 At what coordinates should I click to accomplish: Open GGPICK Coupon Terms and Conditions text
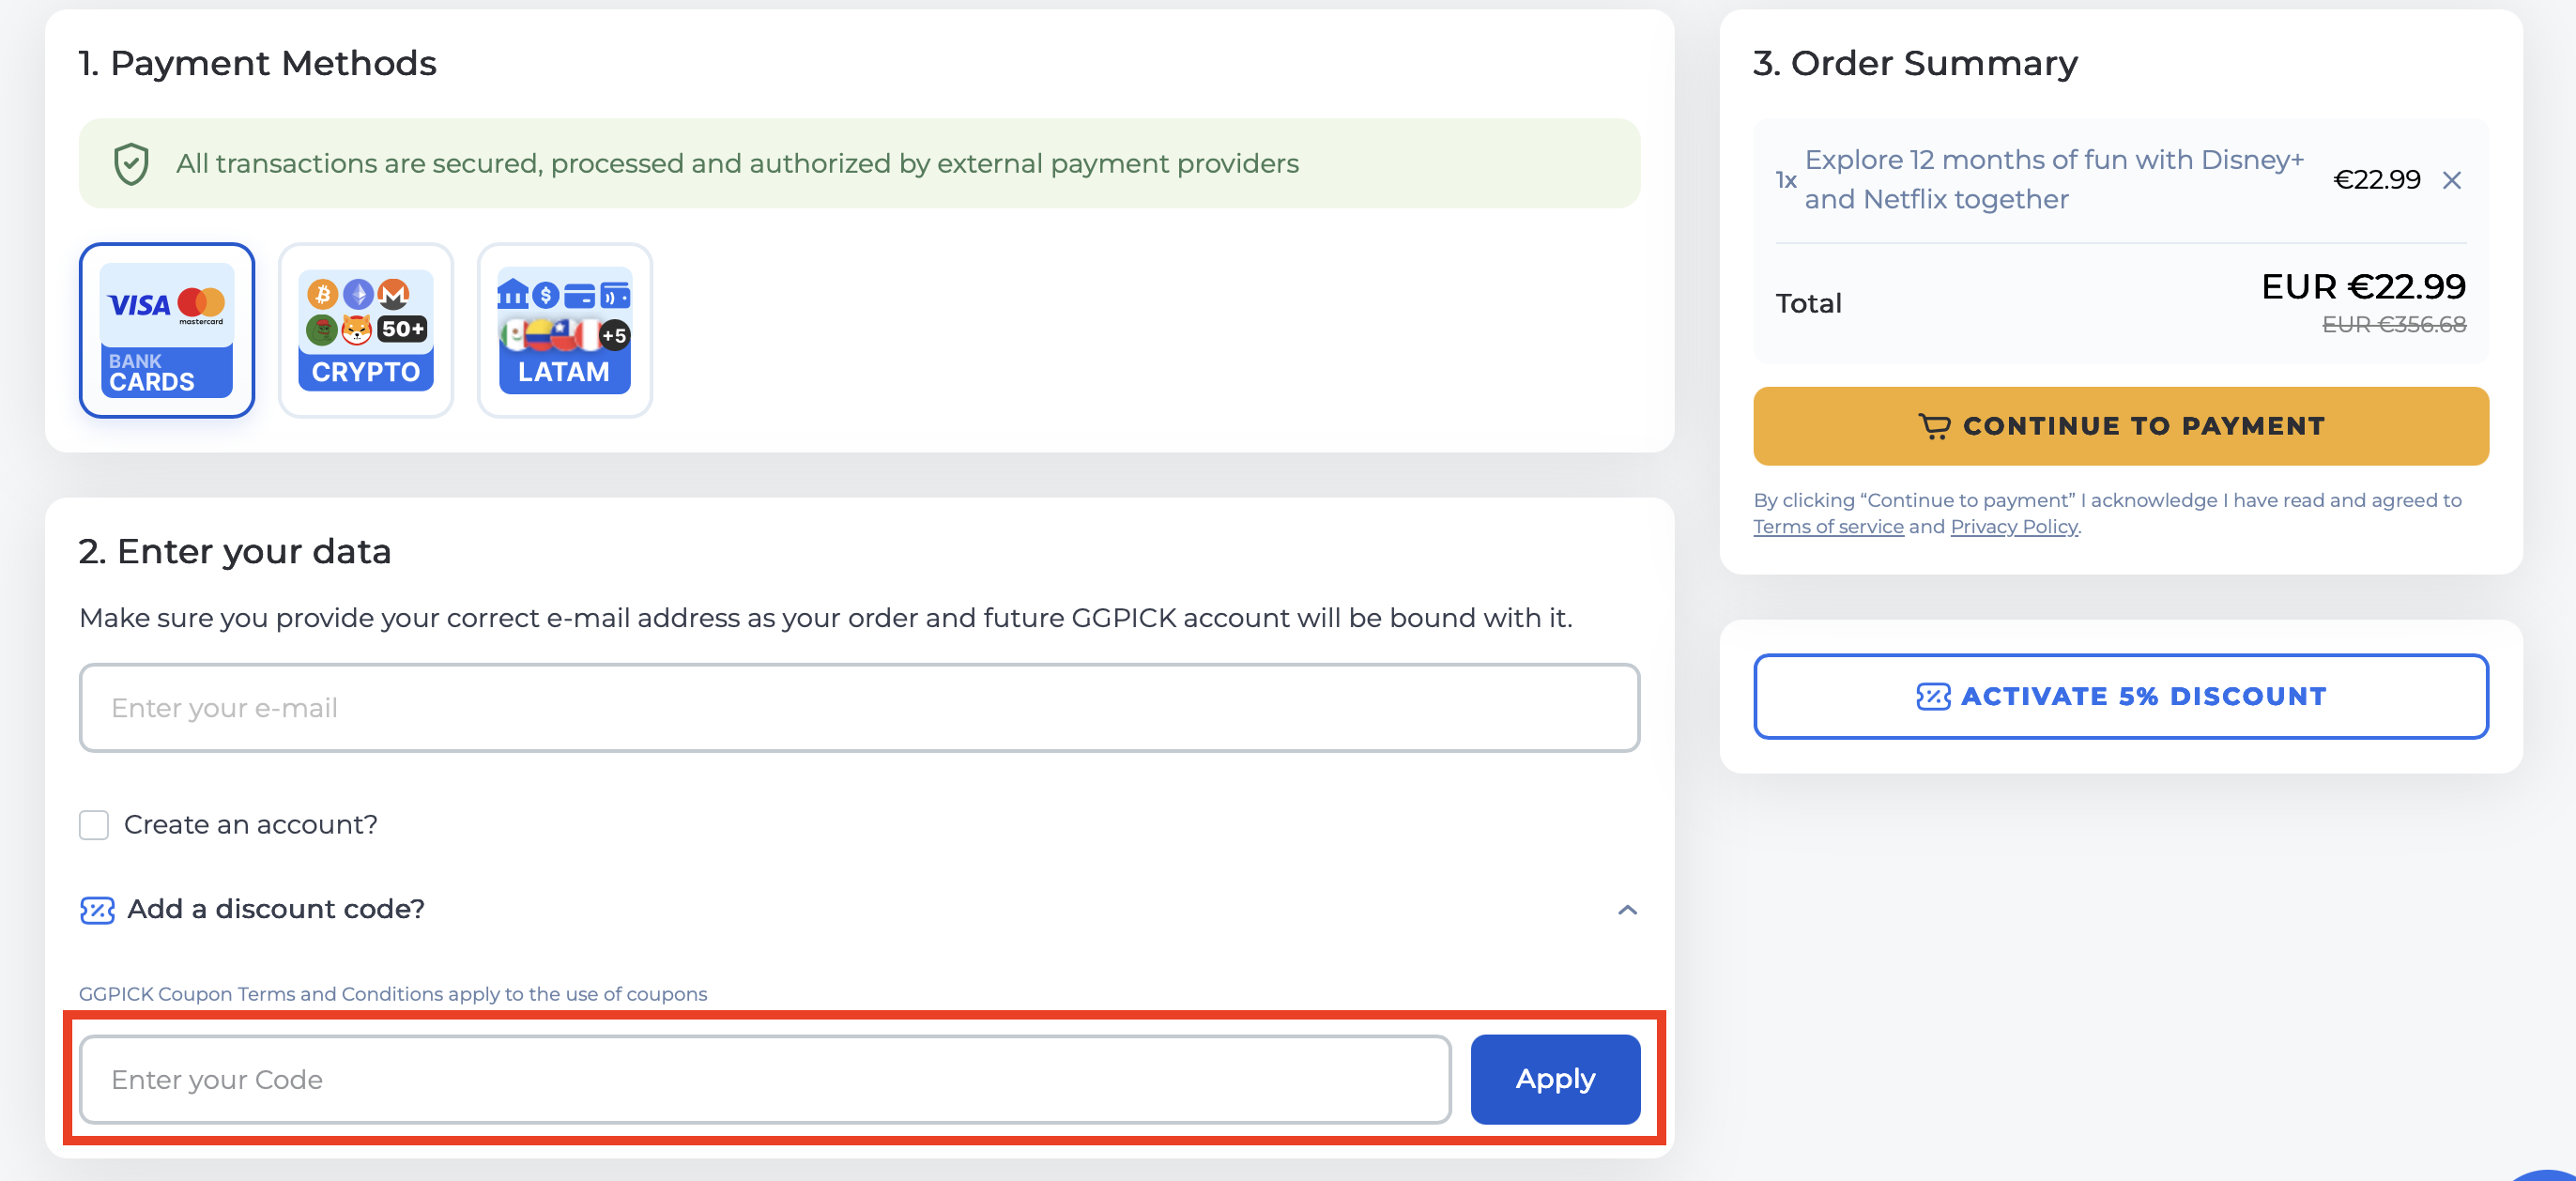(392, 994)
